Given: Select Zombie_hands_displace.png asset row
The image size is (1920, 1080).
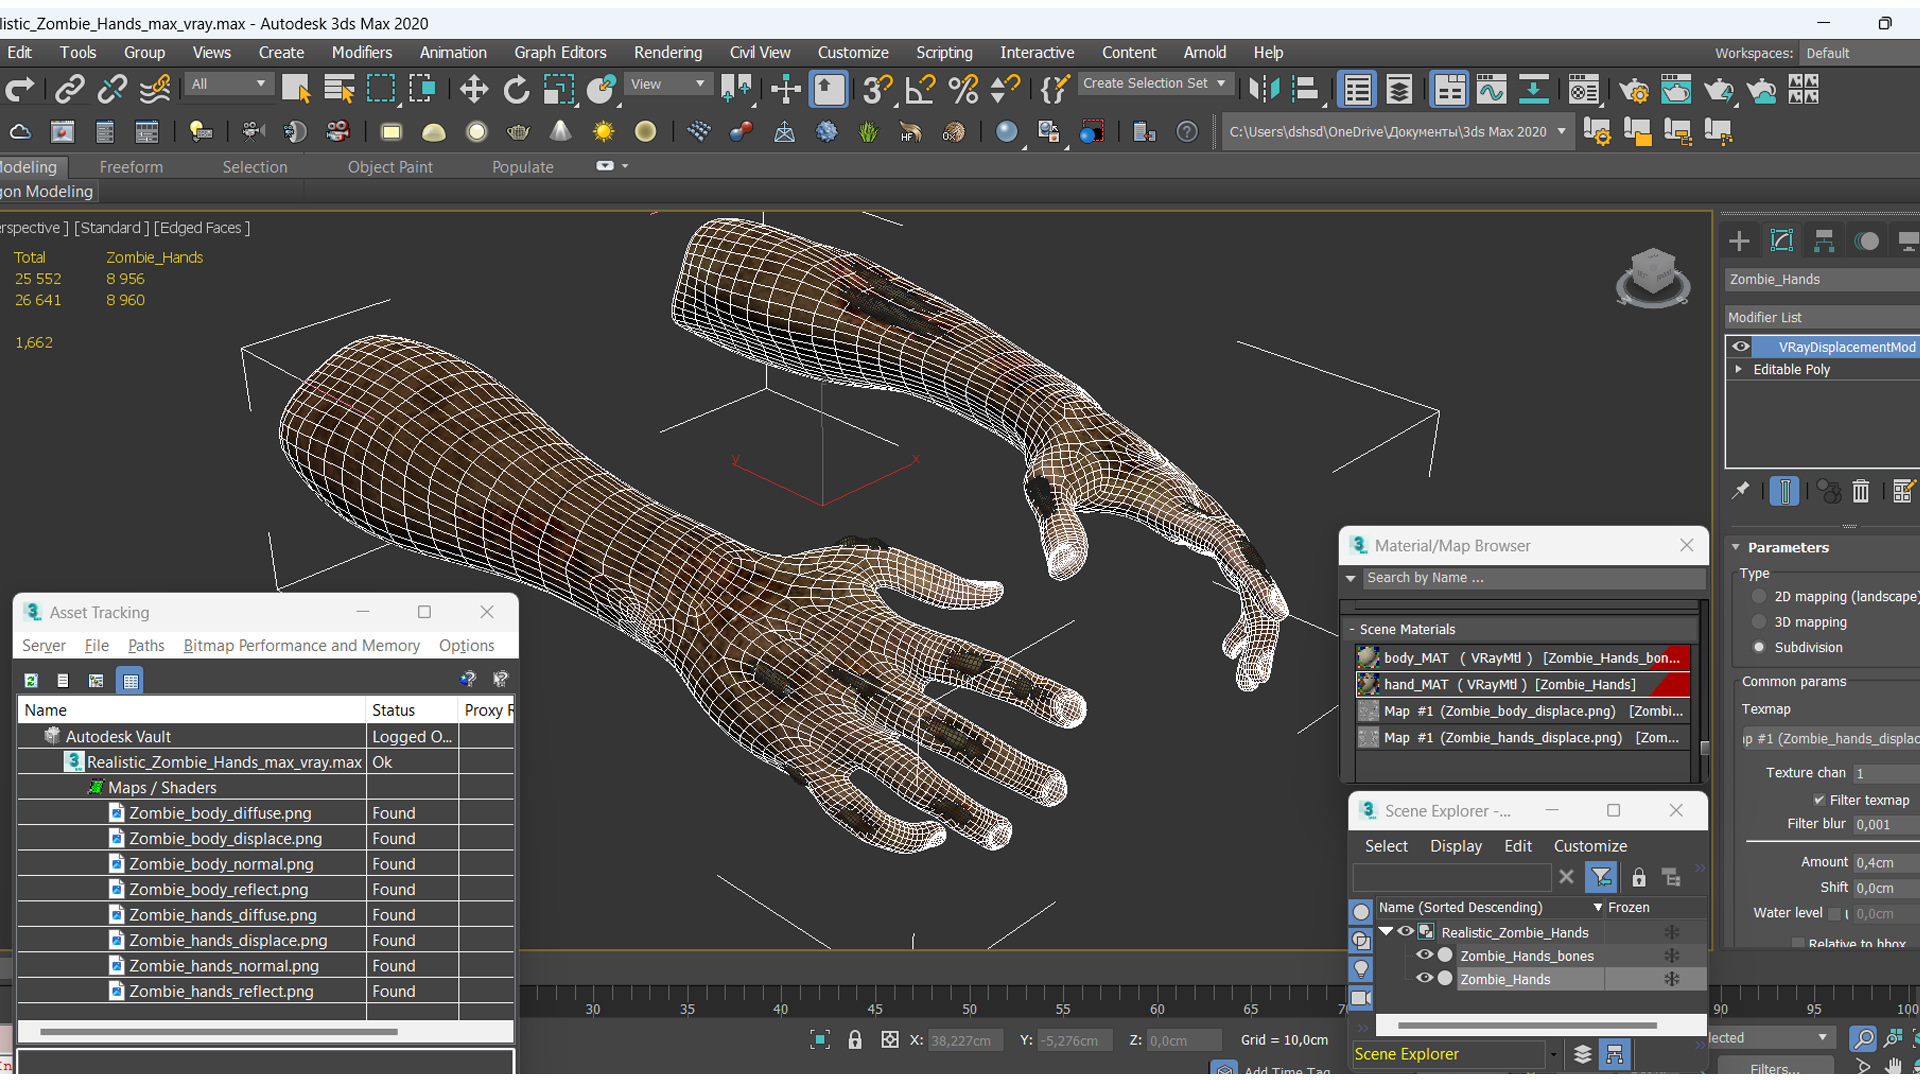Looking at the screenshot, I should click(265, 941).
